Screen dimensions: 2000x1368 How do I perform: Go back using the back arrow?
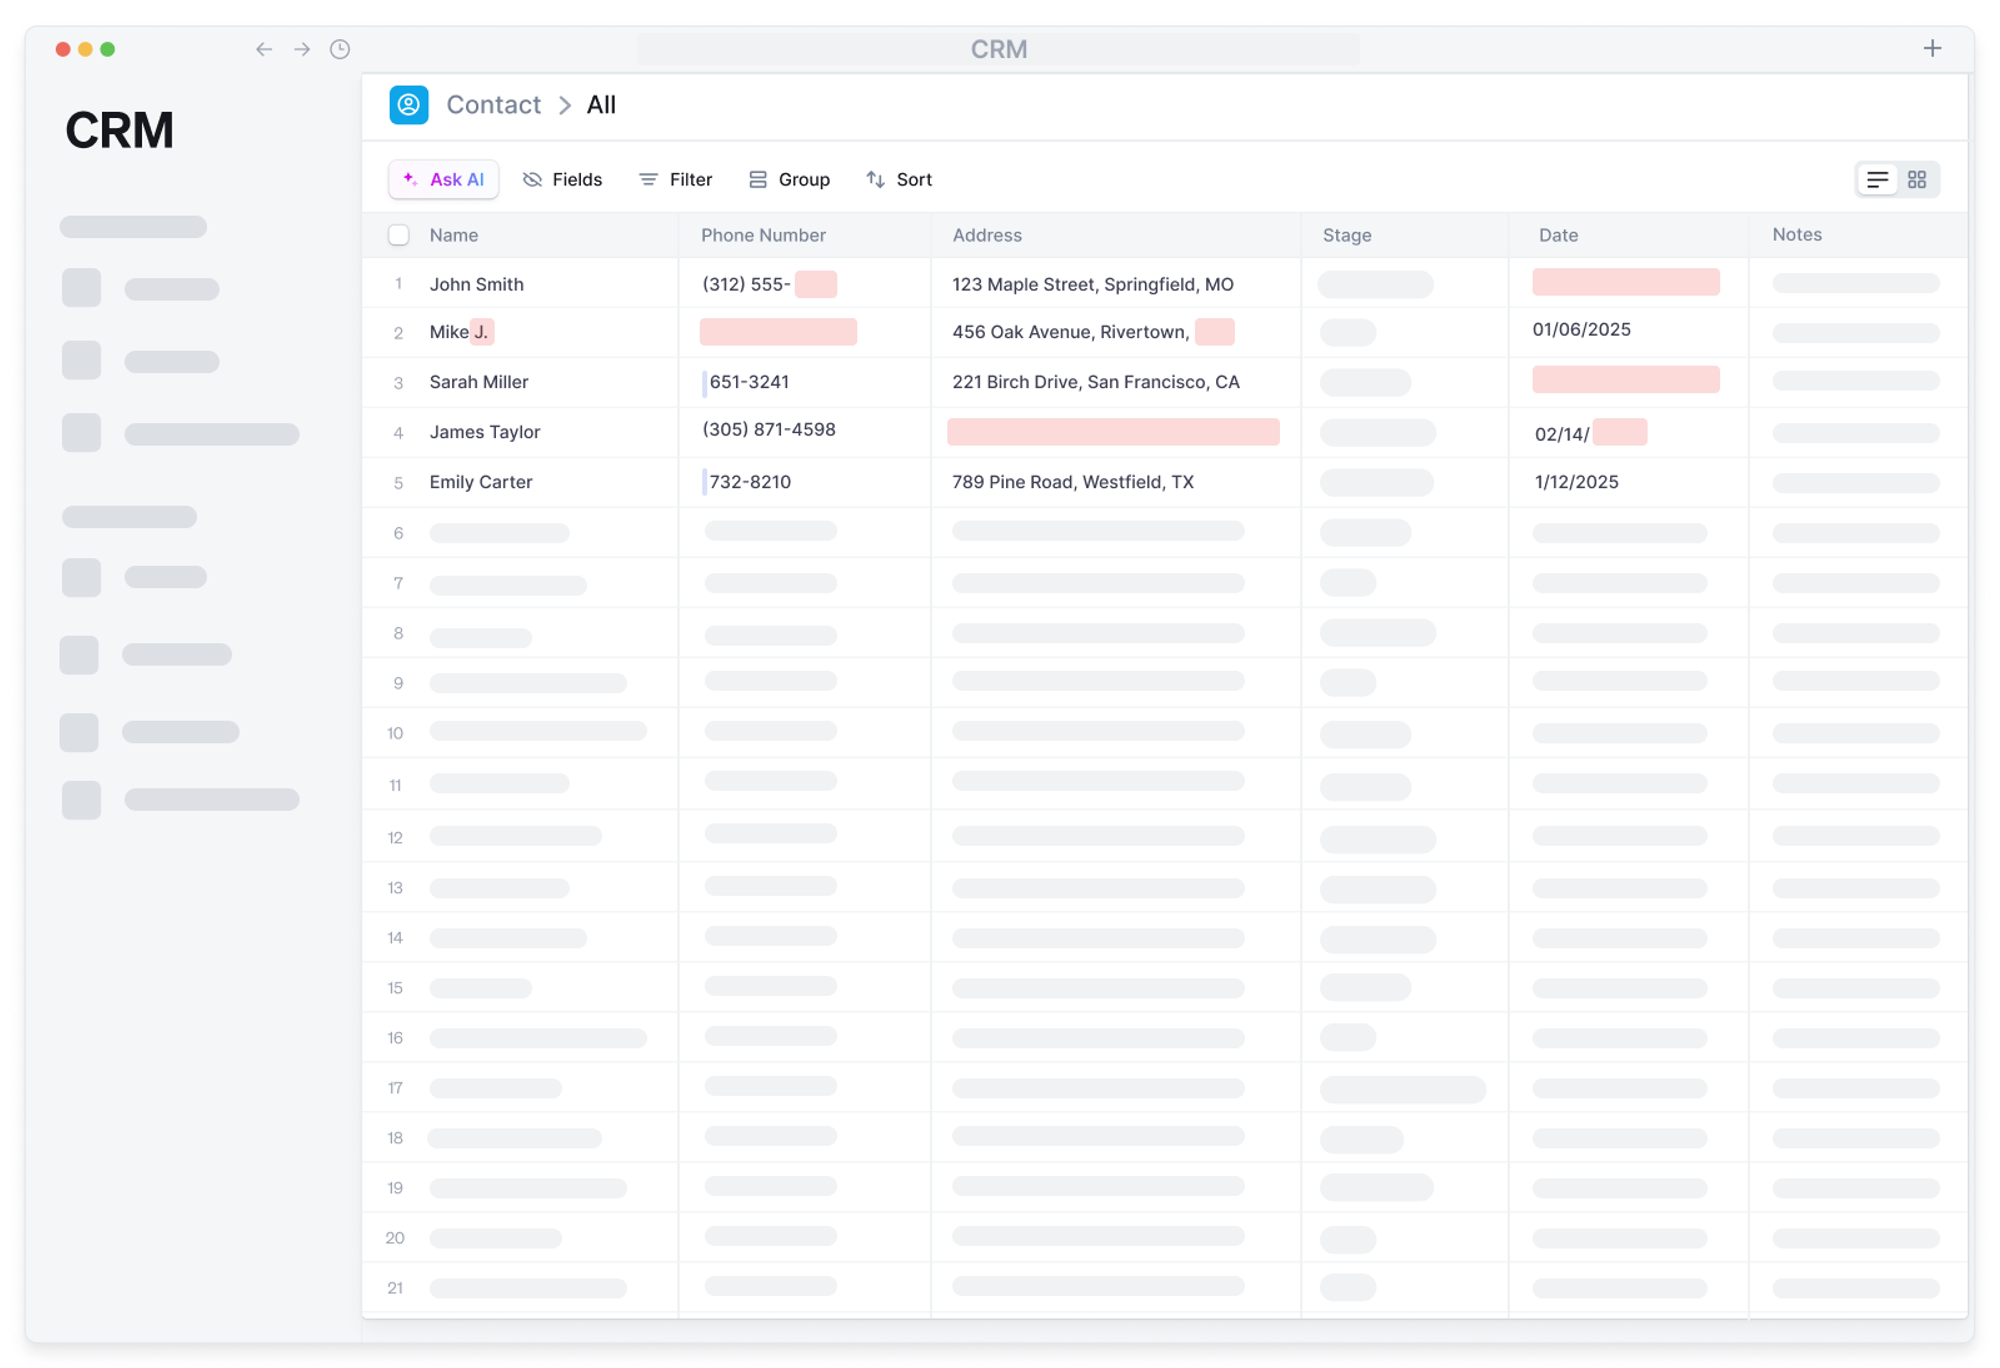coord(264,49)
